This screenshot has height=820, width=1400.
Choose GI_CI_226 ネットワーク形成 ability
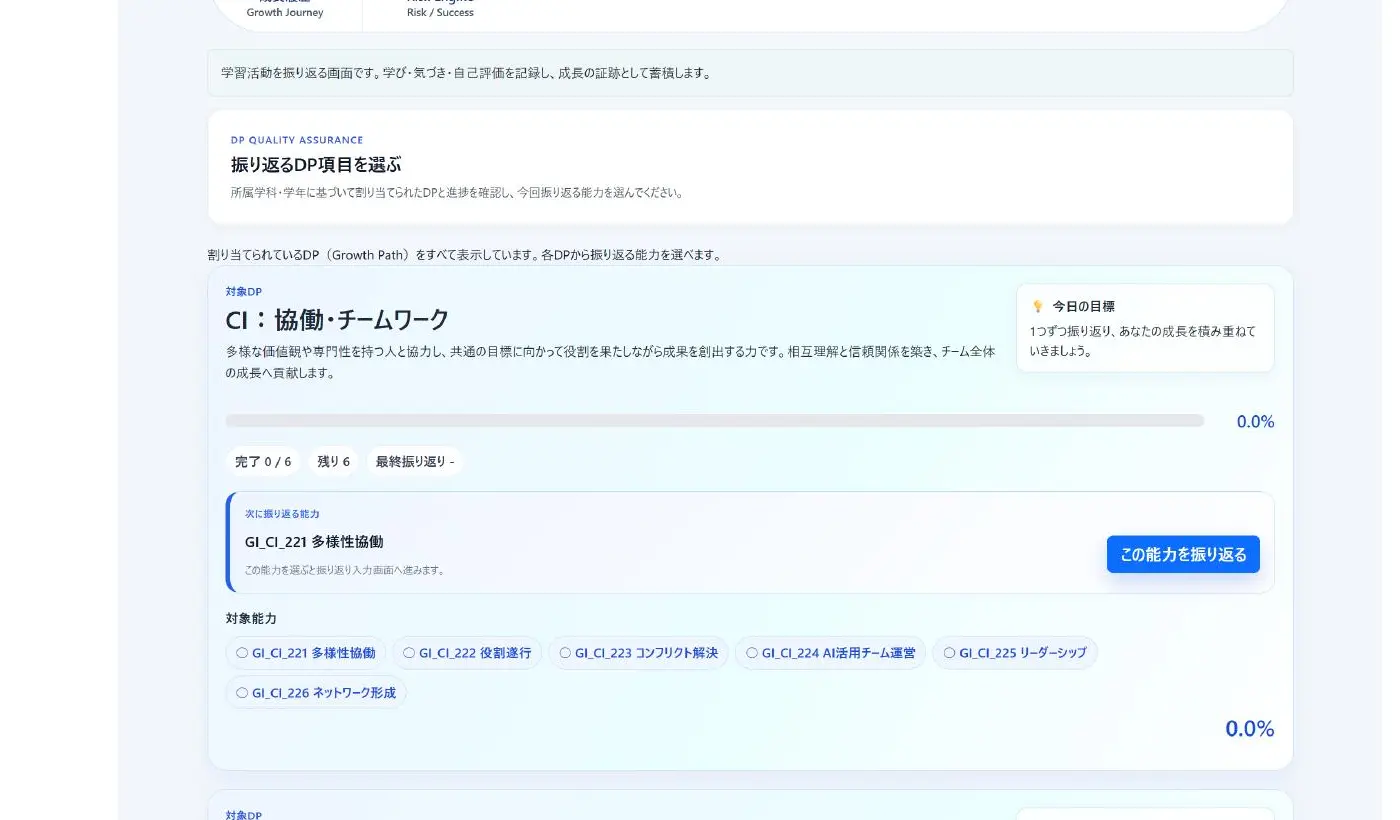click(x=316, y=692)
